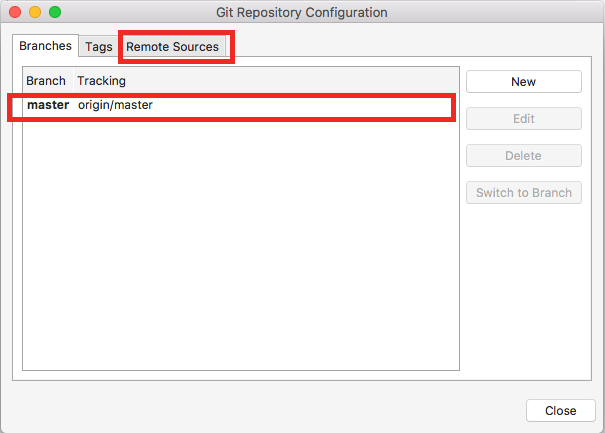Viewport: 605px width, 433px height.
Task: Click blank tab bar space right of Remote Sources
Action: (x=400, y=47)
